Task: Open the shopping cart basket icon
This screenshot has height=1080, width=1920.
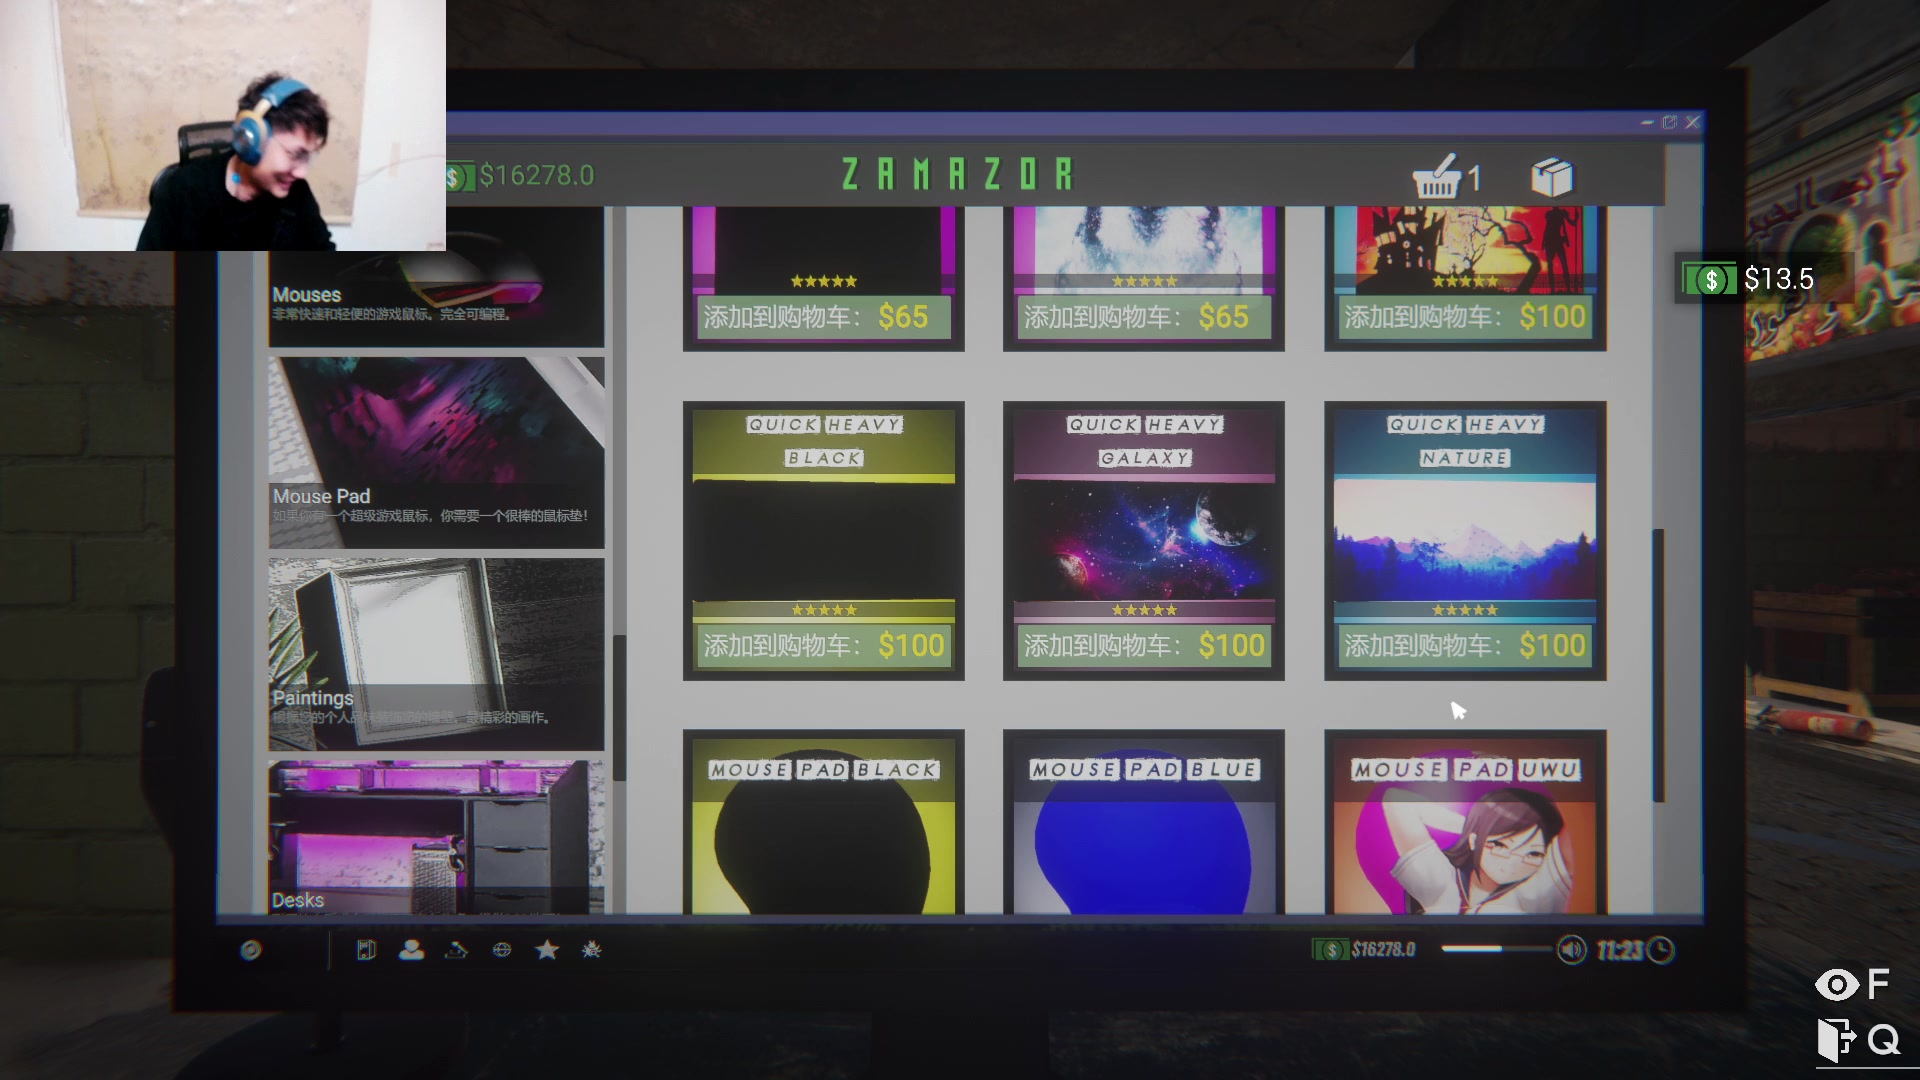Action: click(1437, 178)
